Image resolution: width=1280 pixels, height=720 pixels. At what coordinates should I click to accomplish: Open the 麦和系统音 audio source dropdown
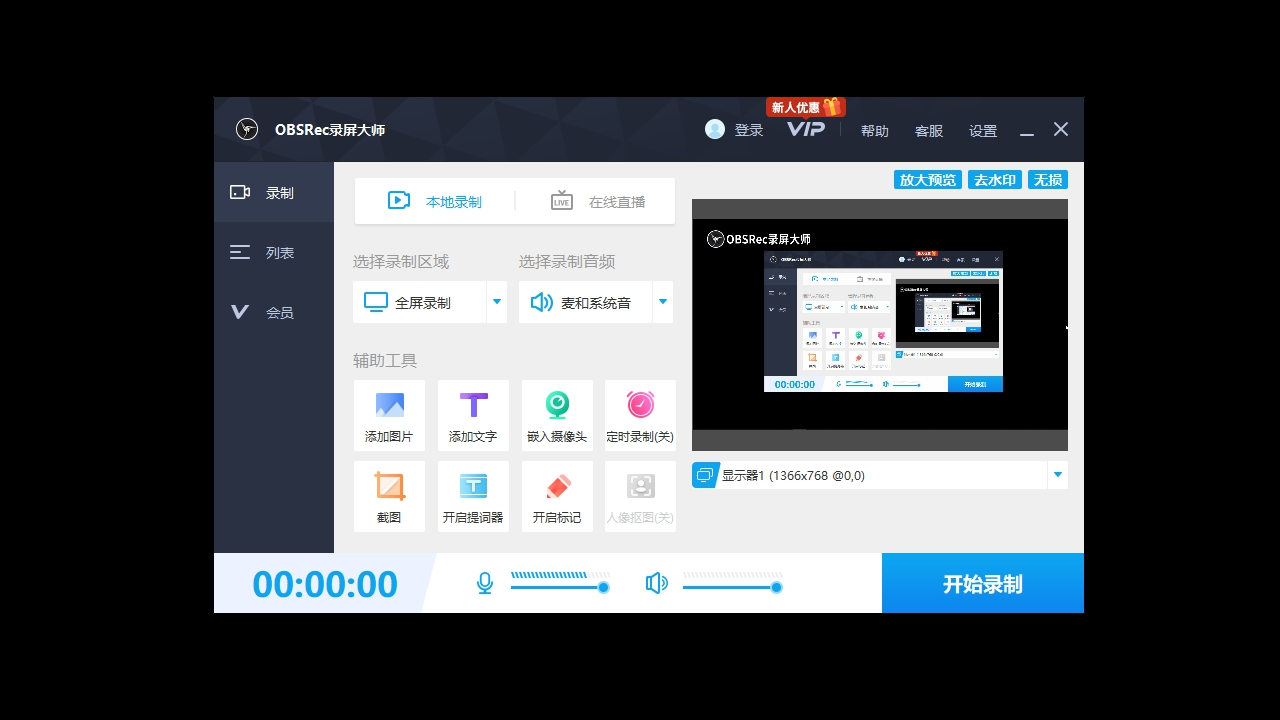[x=662, y=301]
